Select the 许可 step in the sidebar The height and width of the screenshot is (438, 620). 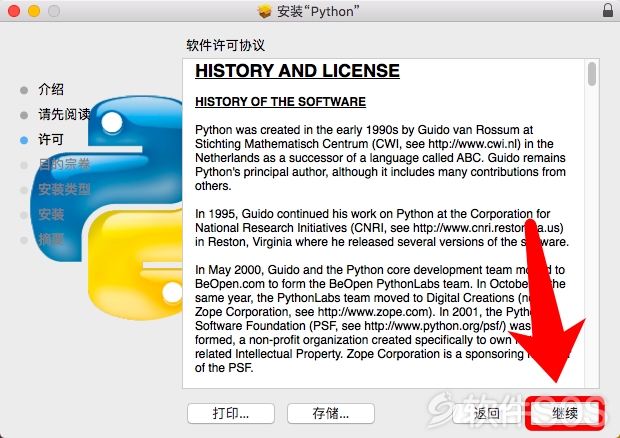(x=51, y=139)
